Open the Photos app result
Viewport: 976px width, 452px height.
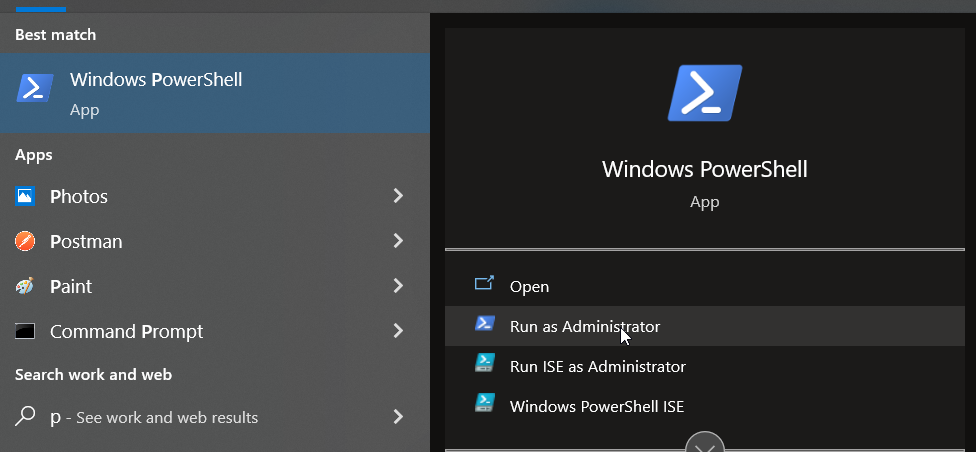pyautogui.click(x=215, y=196)
